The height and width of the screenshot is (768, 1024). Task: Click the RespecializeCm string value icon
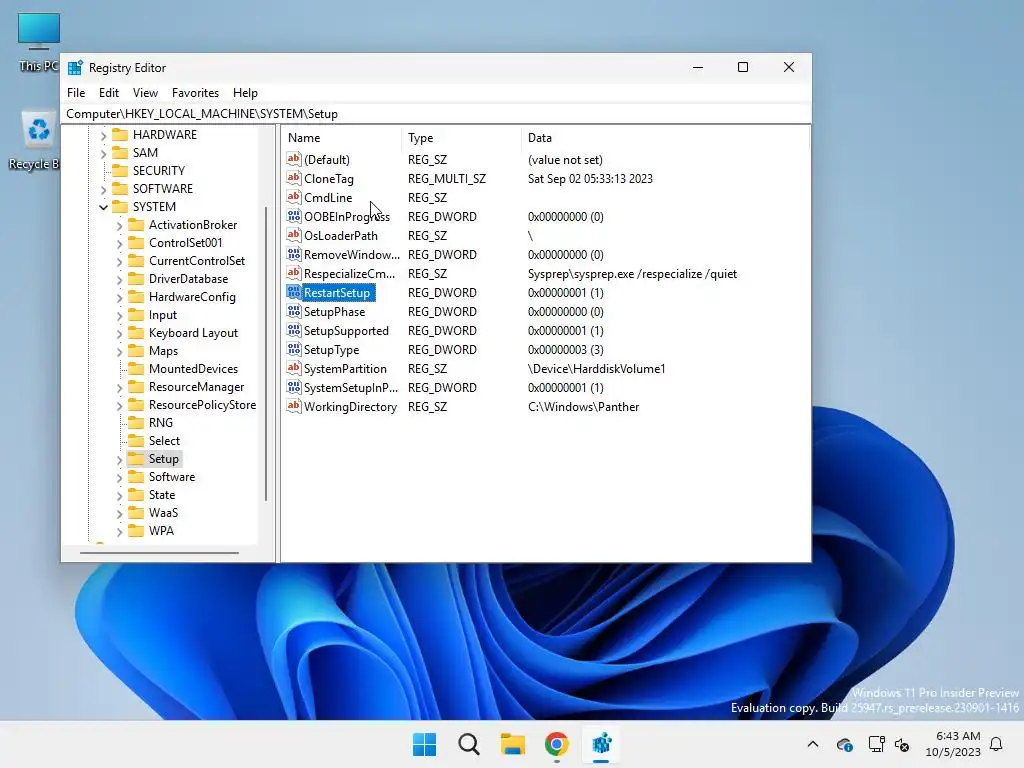point(294,273)
